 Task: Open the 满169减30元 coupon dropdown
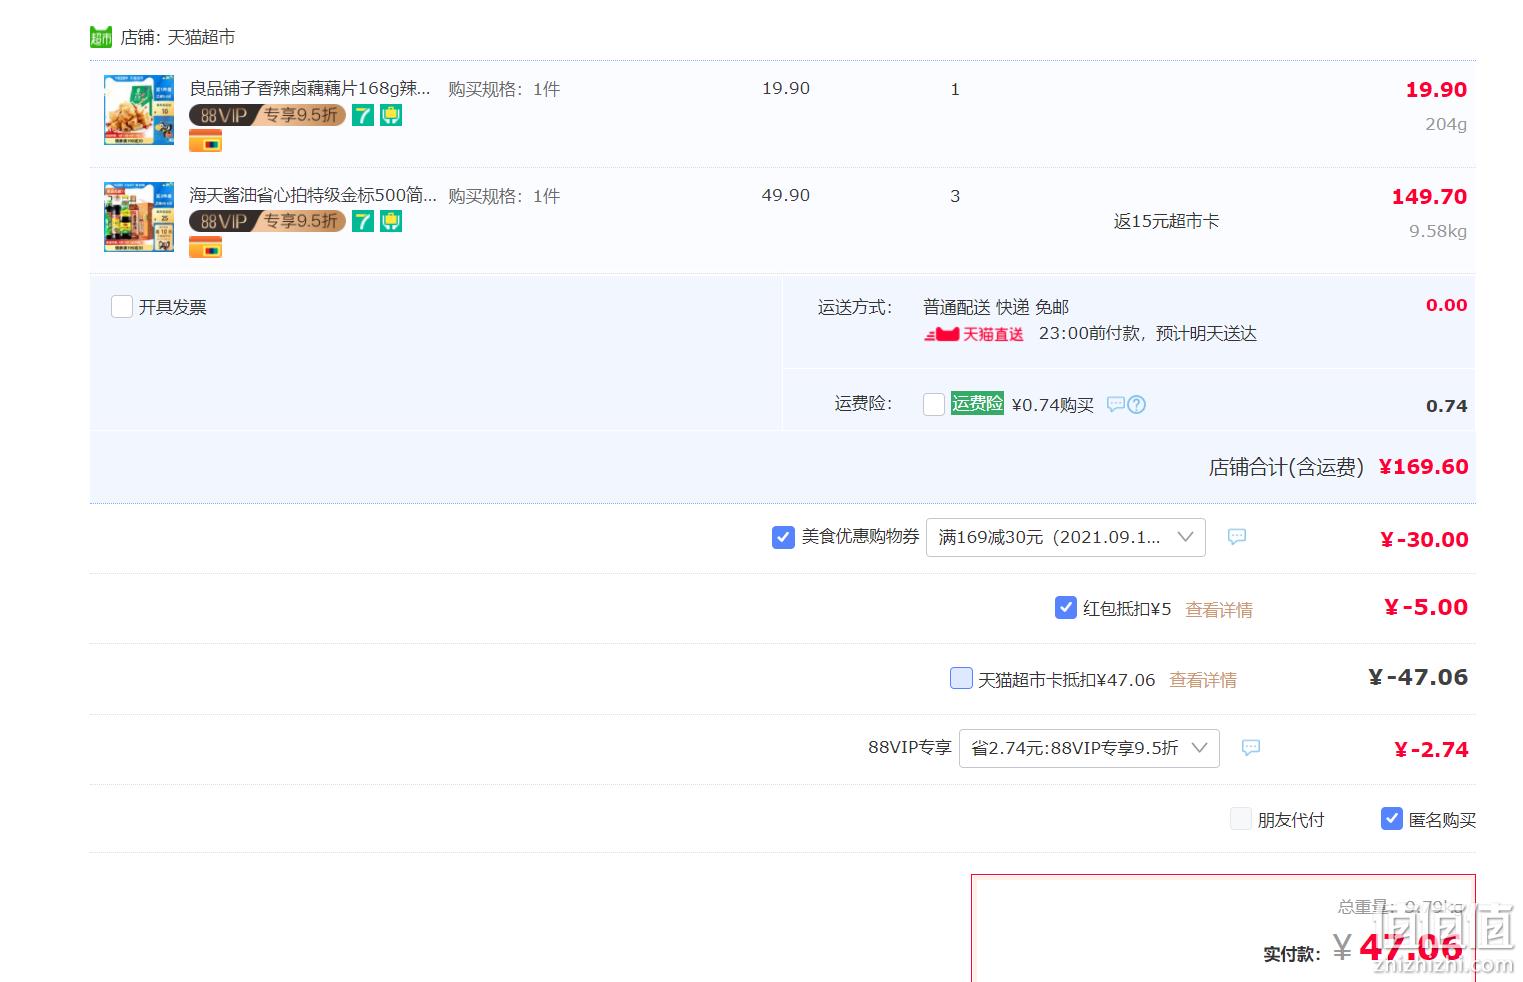click(x=1066, y=537)
